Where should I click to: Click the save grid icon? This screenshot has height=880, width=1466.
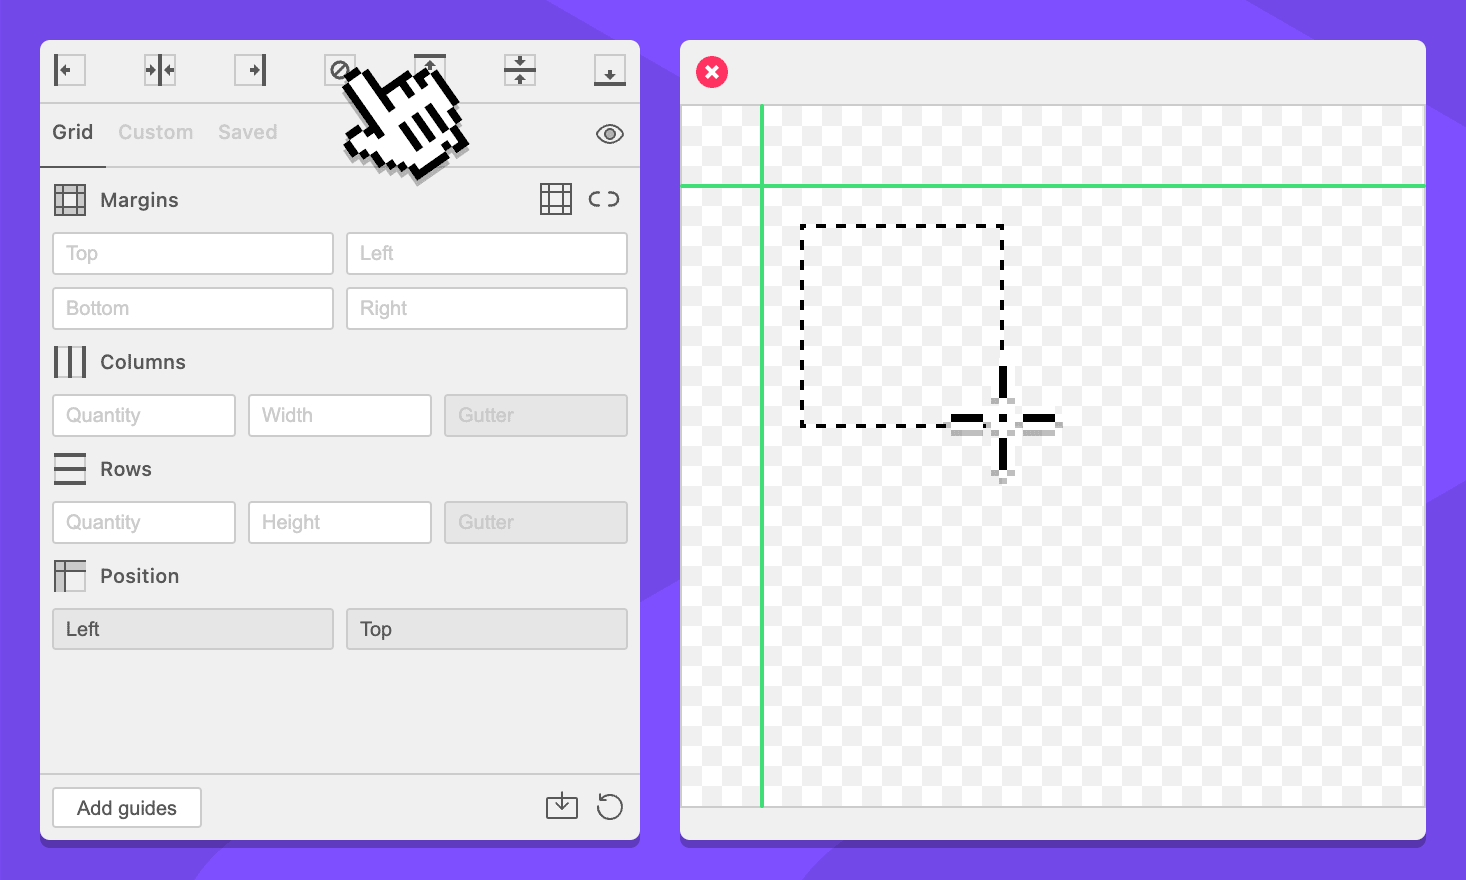pyautogui.click(x=562, y=806)
